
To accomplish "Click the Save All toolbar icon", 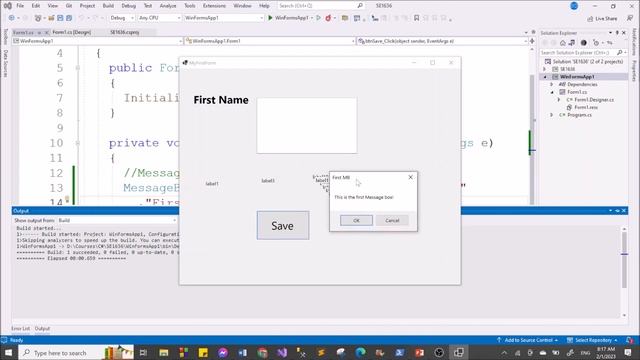I will [69, 18].
